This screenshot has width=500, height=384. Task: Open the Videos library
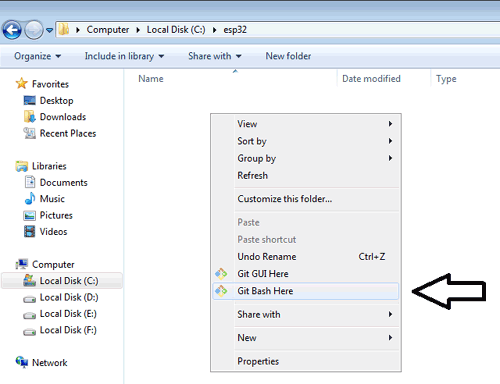click(53, 232)
